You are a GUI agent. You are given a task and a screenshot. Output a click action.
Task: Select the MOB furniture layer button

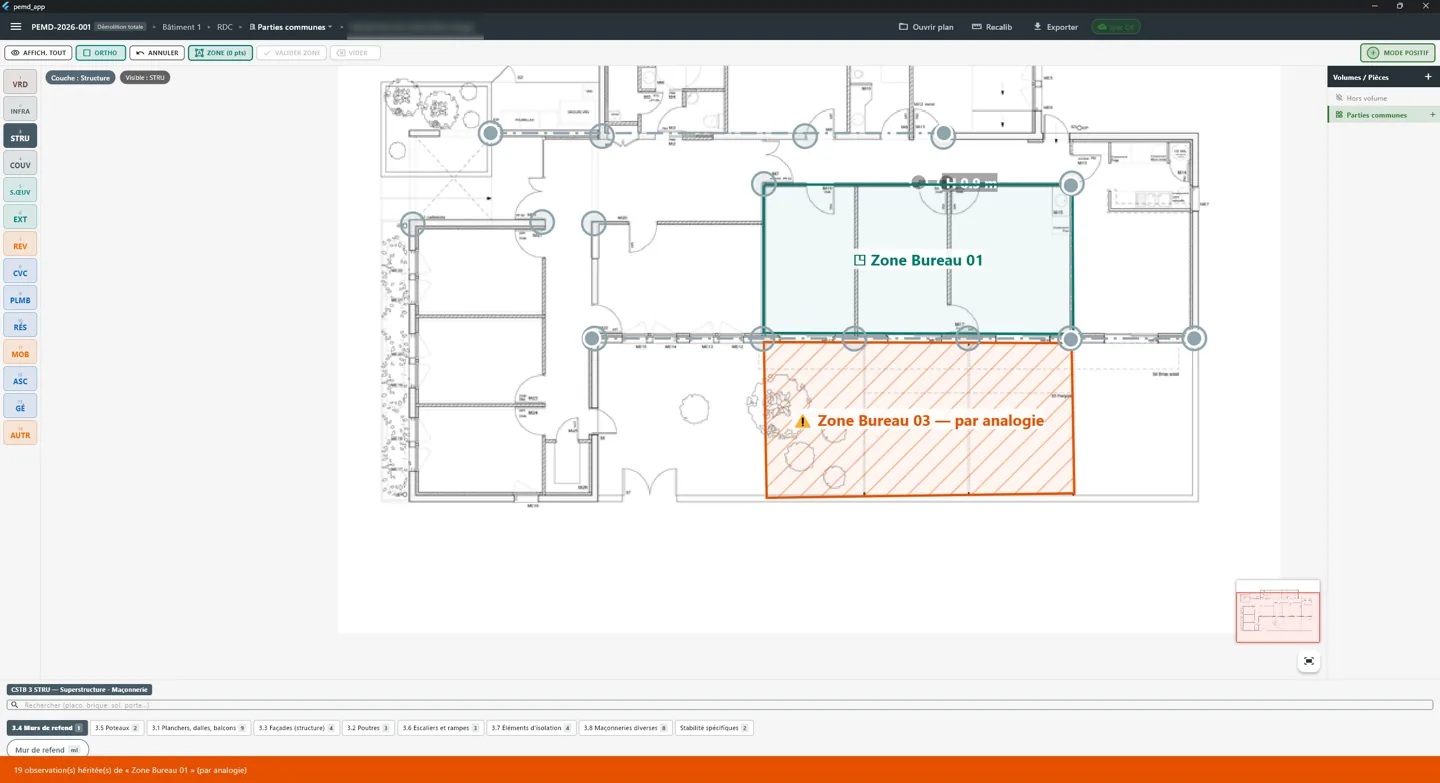point(20,352)
